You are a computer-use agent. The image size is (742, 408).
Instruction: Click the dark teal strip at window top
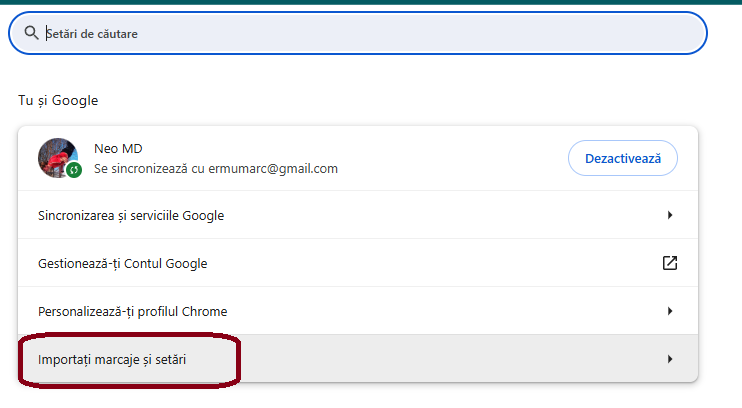click(370, 2)
